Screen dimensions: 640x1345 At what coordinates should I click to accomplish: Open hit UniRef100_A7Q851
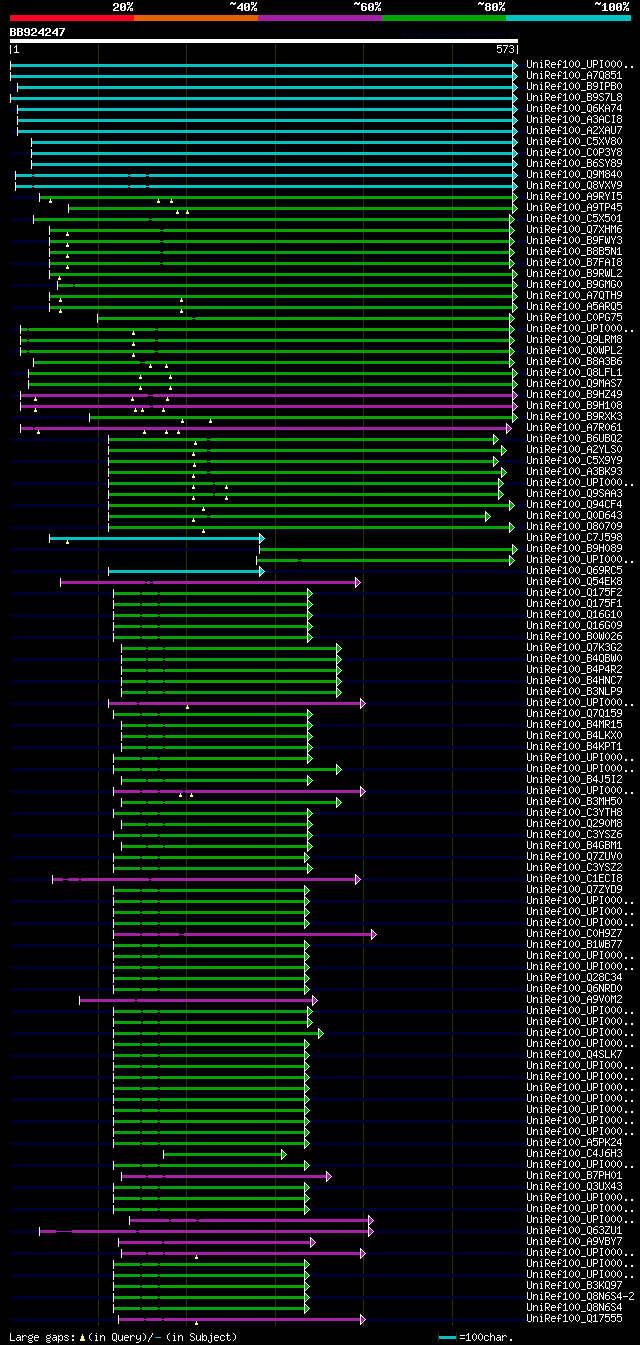point(574,75)
